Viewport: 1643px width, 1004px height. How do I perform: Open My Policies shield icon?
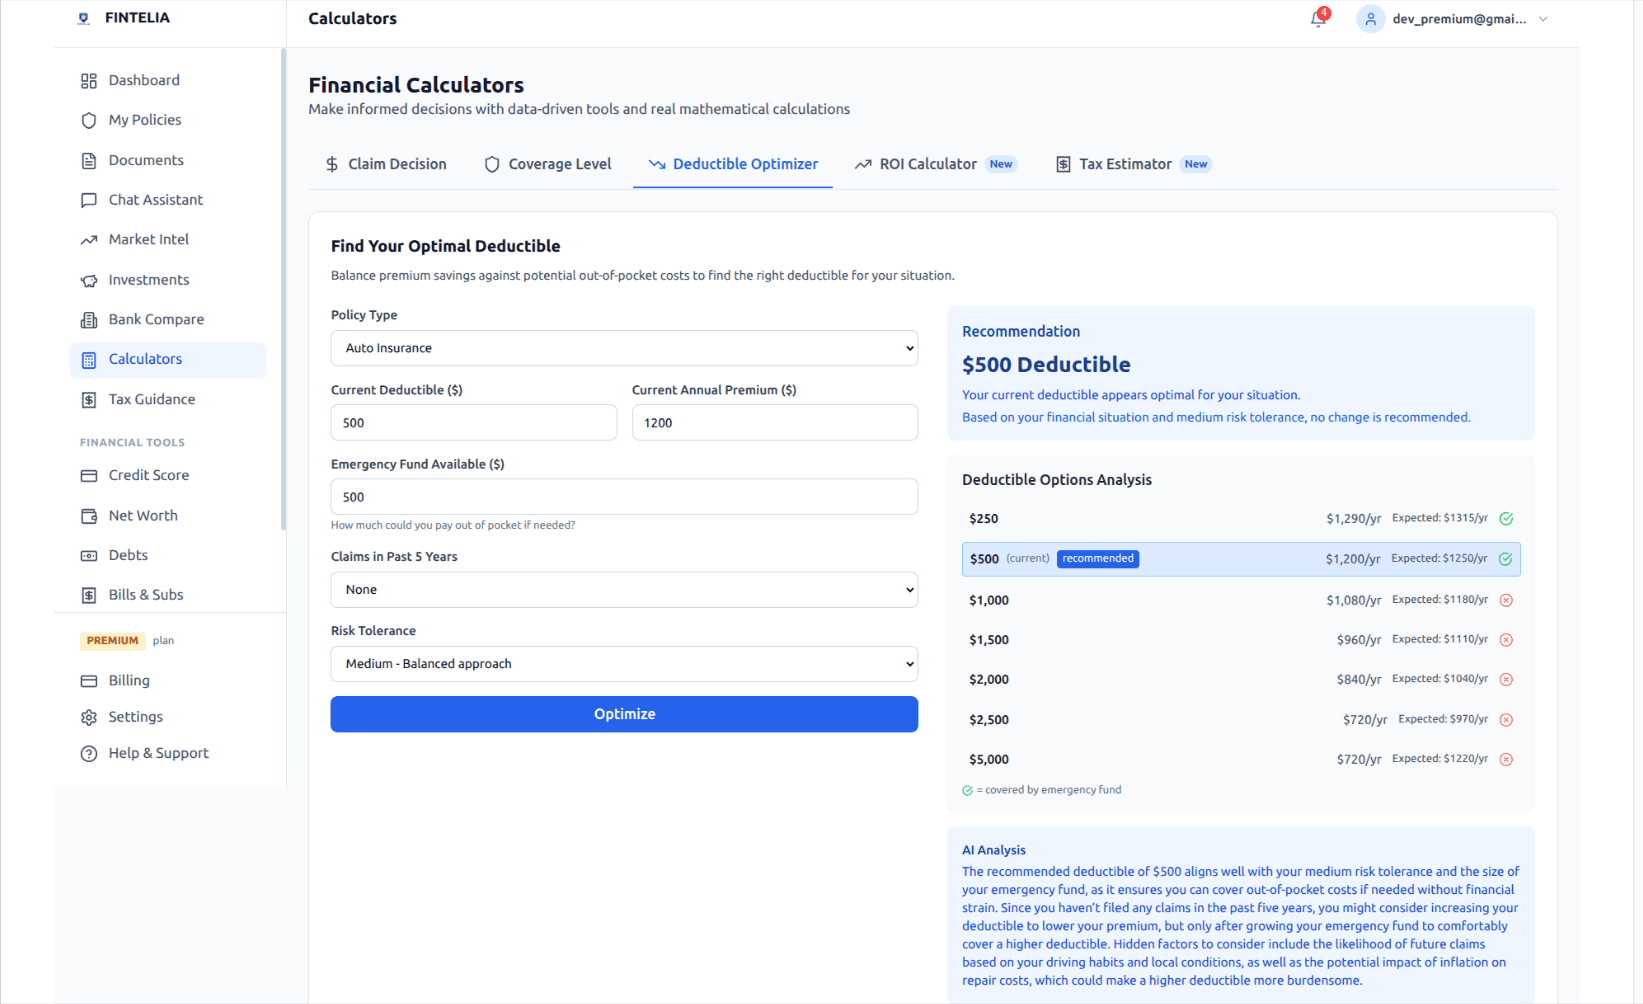(89, 120)
